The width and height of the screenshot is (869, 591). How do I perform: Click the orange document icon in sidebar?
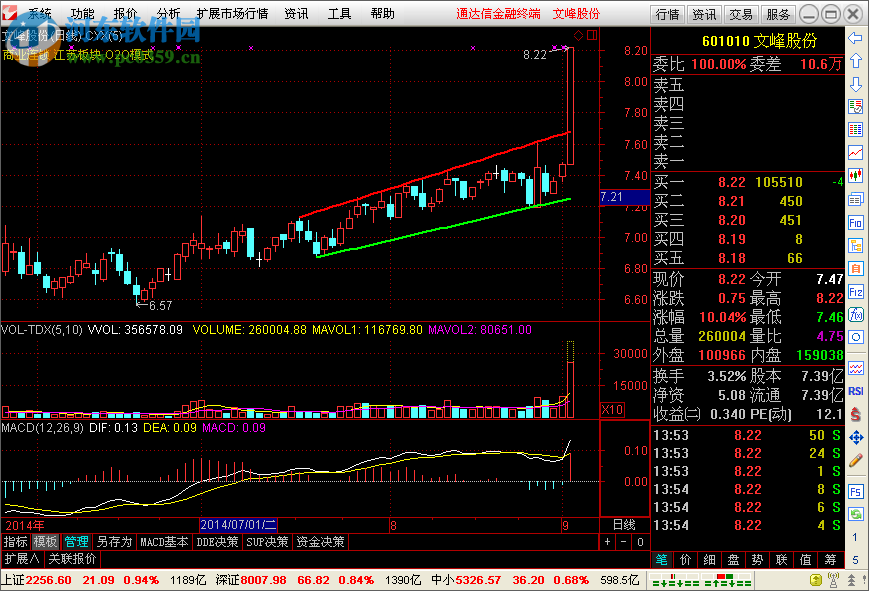(856, 268)
